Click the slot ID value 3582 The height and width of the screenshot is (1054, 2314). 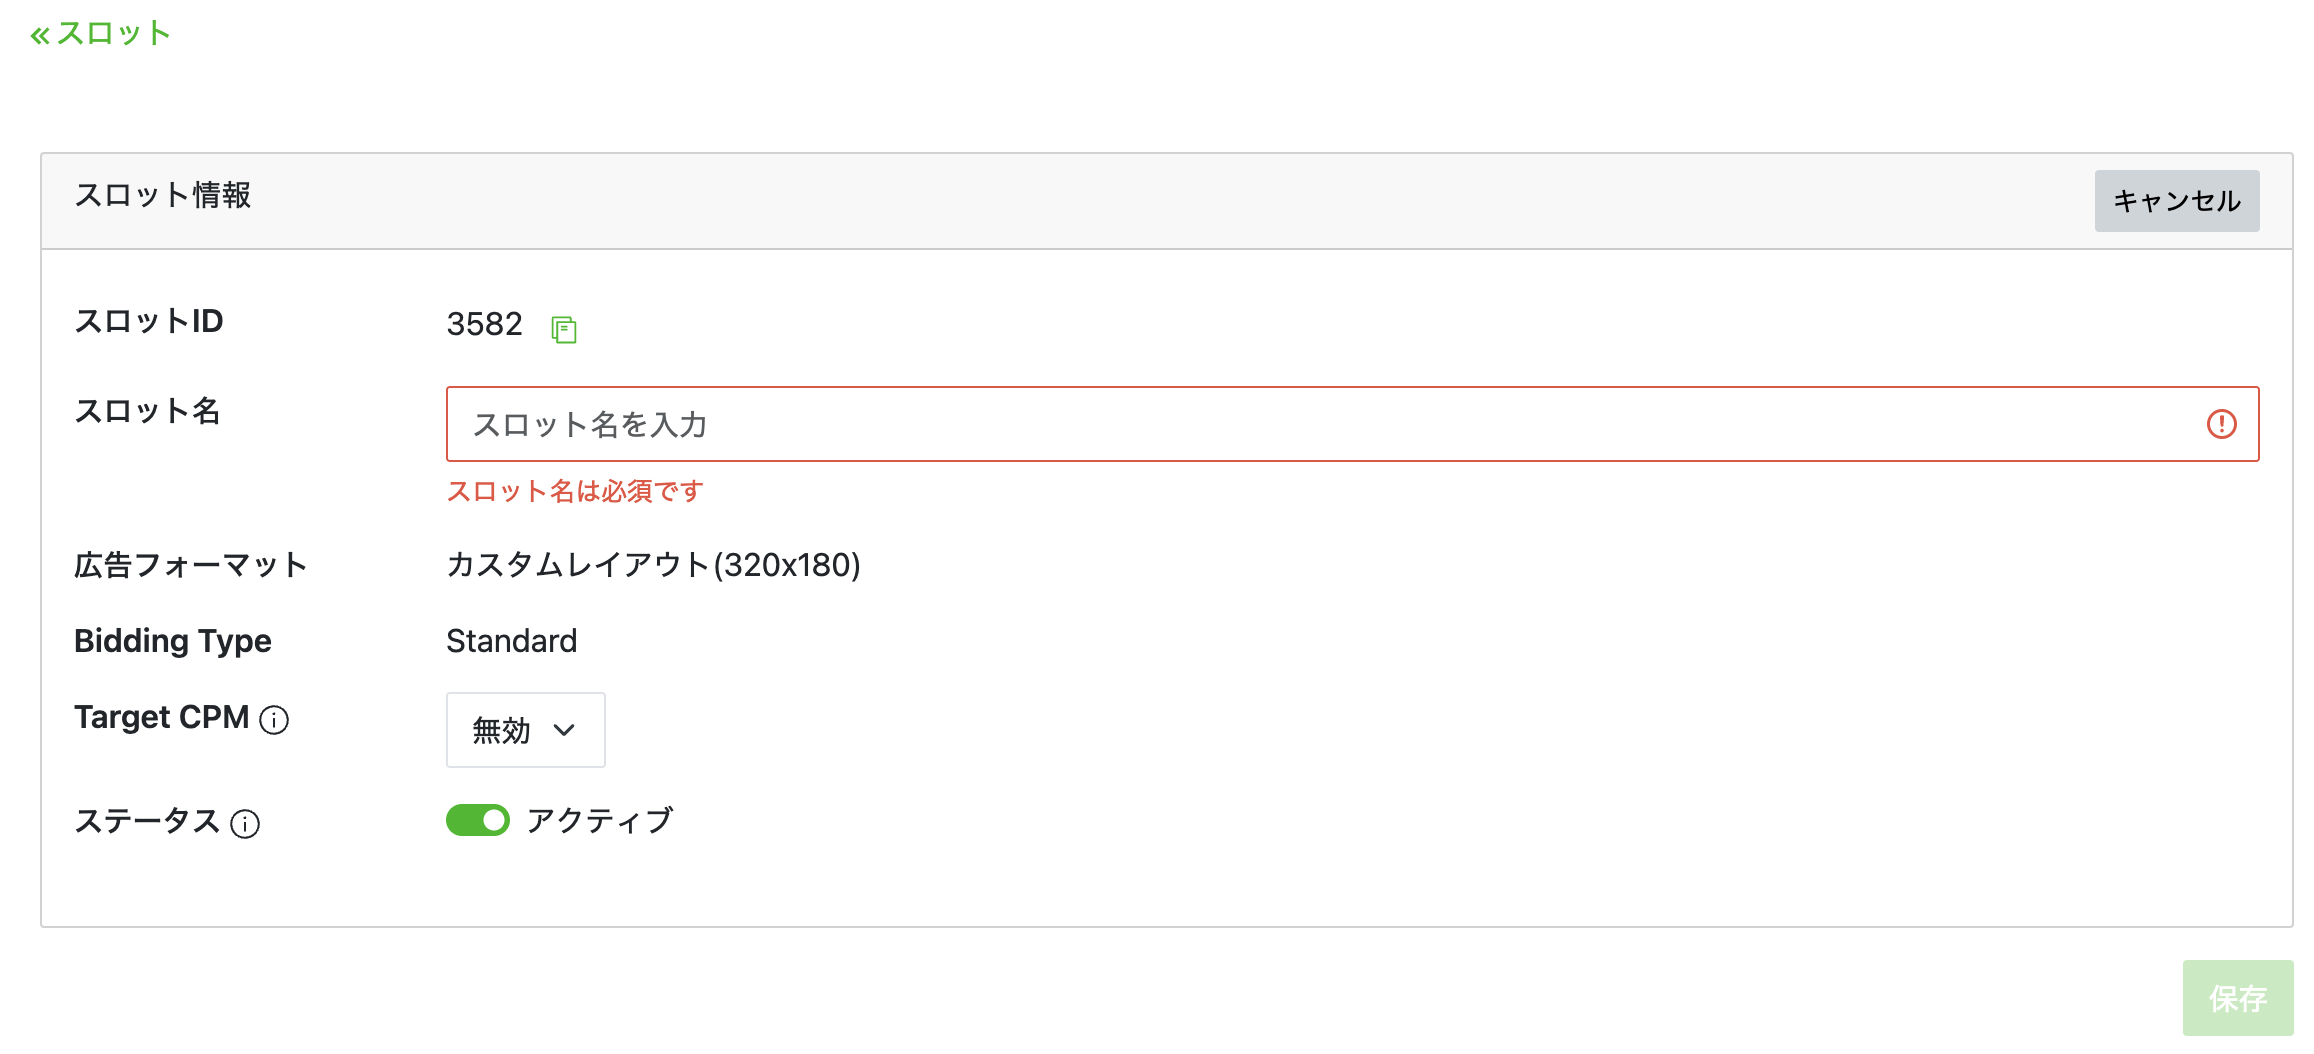point(485,324)
